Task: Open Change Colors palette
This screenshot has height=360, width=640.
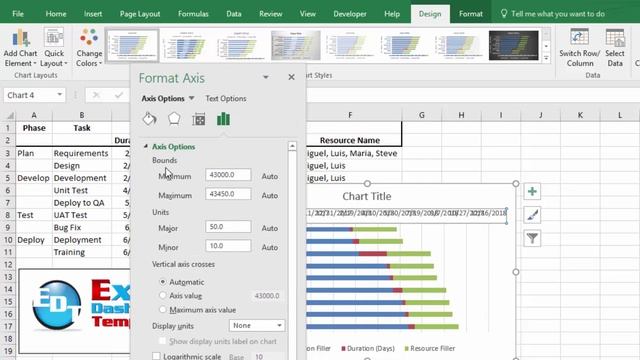Action: pyautogui.click(x=89, y=48)
